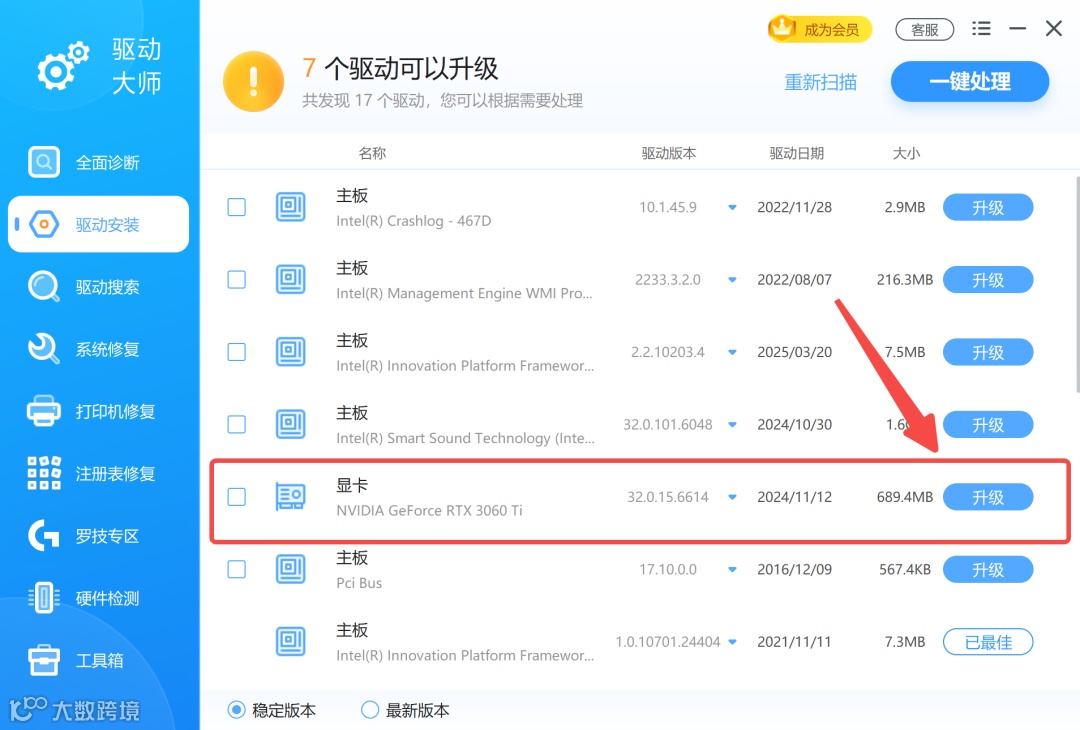
Task: Click the 系统修复 wrench icon
Action: [x=43, y=348]
